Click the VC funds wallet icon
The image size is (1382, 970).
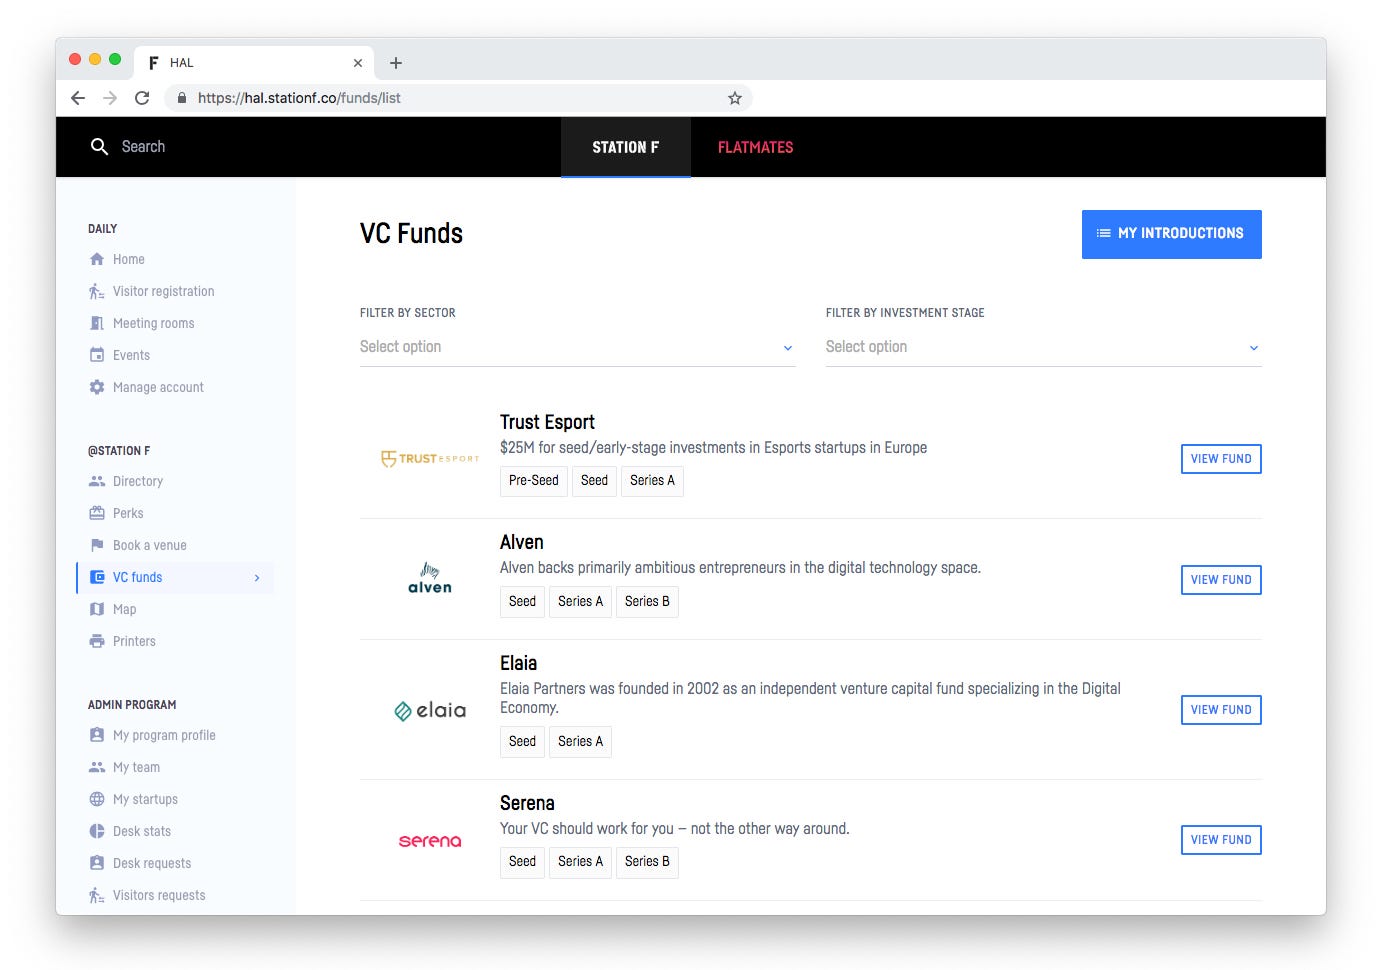point(97,577)
